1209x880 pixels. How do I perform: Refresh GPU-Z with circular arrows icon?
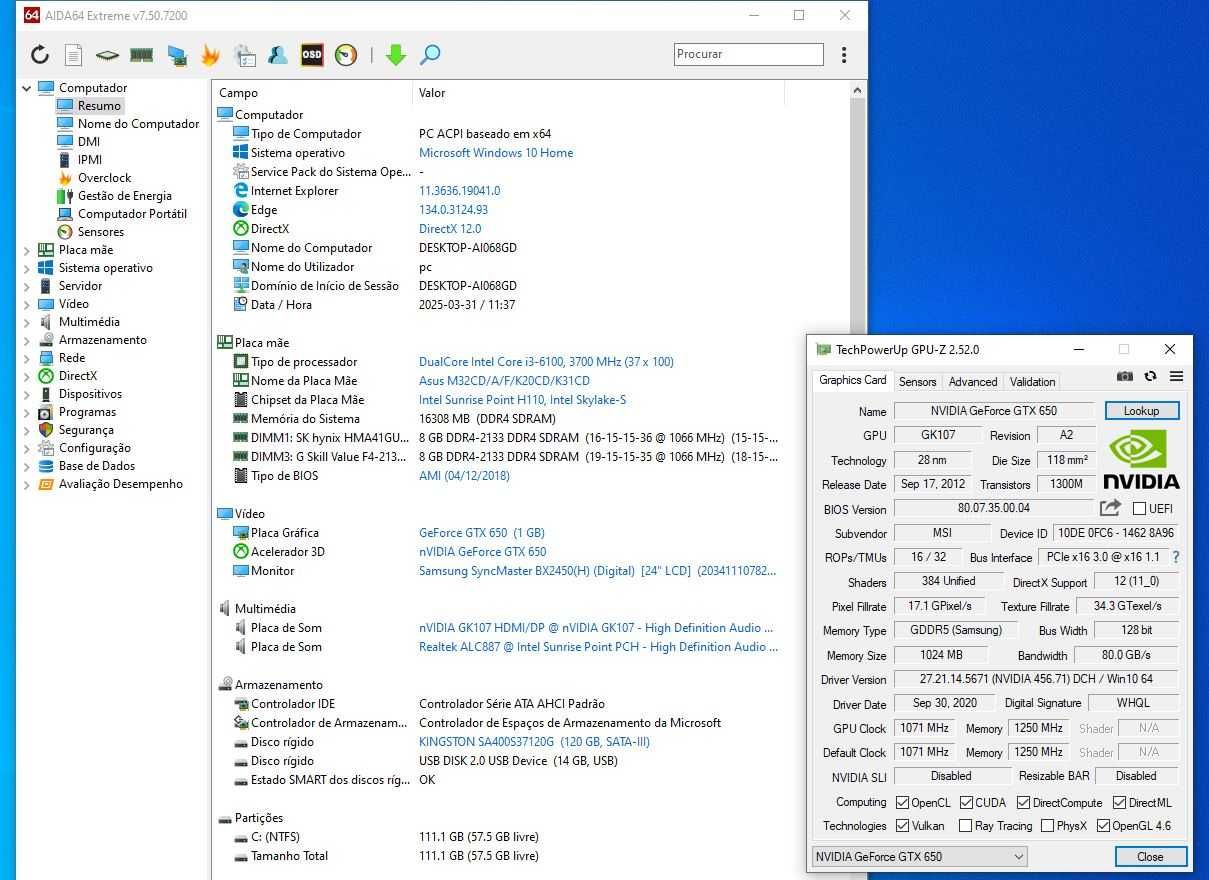[x=1150, y=376]
